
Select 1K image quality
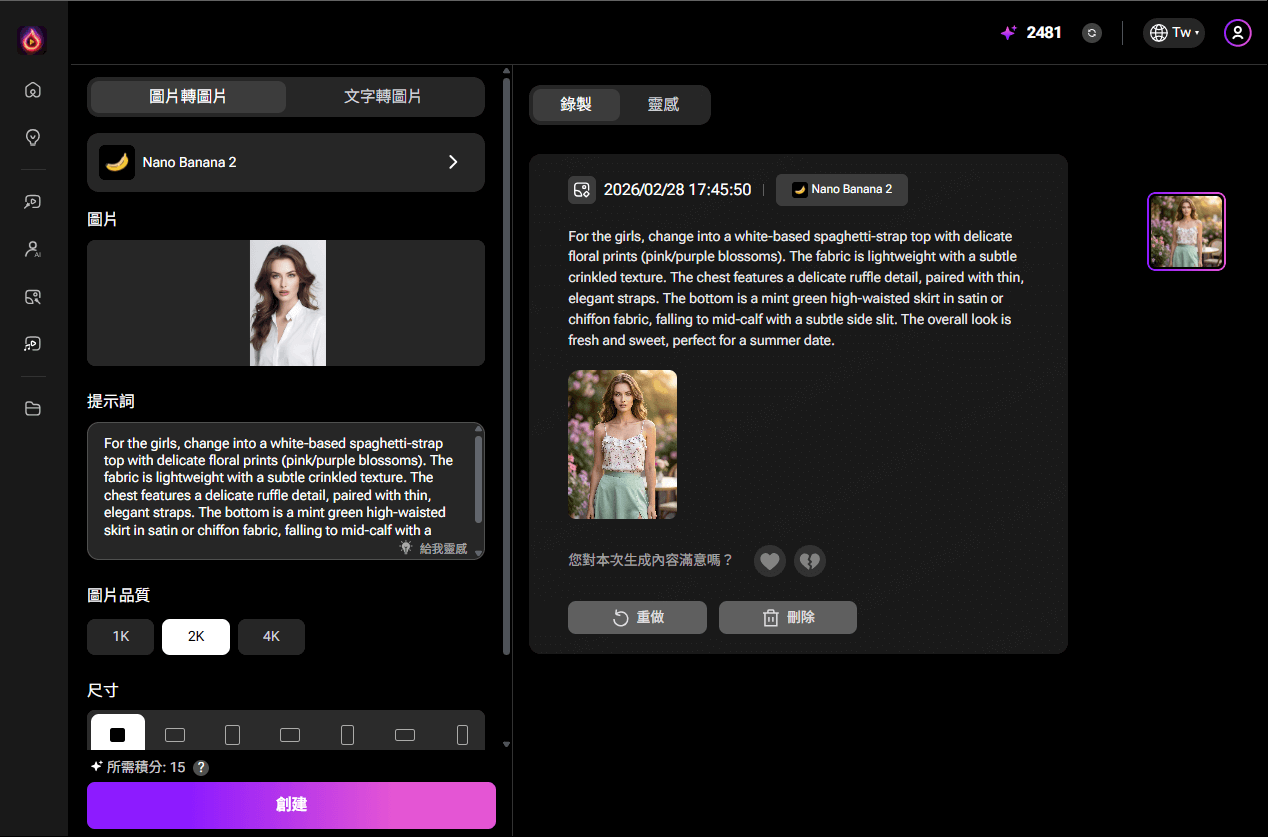coord(121,637)
